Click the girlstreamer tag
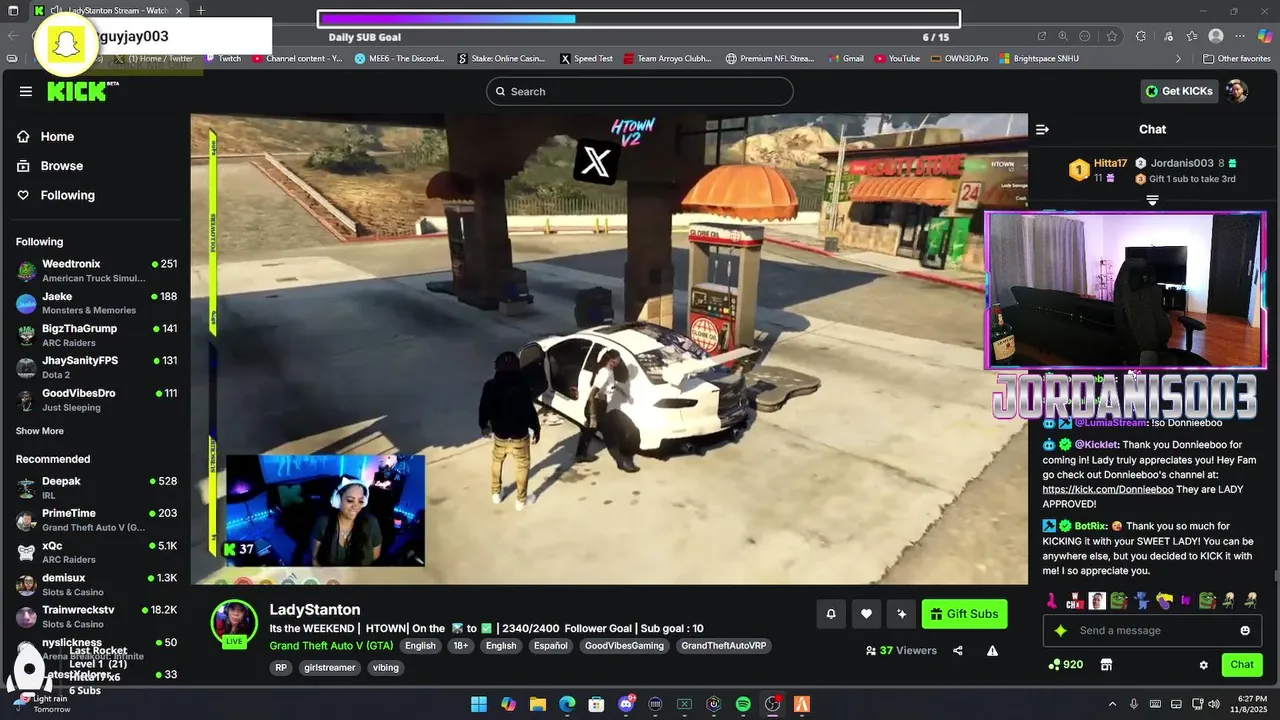 coord(330,668)
